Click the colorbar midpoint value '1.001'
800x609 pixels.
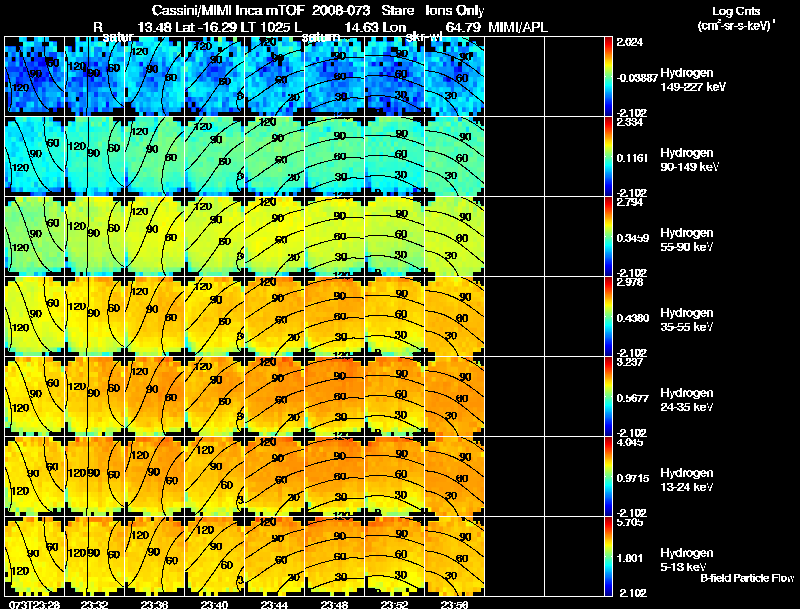point(630,558)
